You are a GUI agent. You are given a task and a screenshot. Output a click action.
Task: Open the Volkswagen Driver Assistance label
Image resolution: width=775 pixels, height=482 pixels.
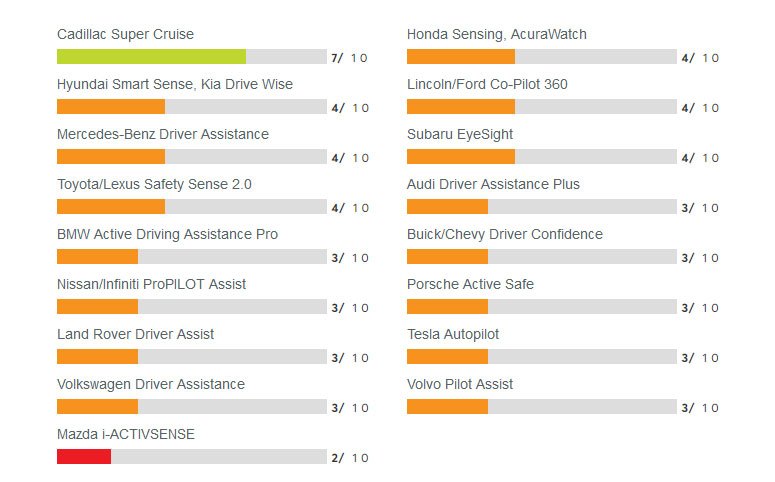pos(151,384)
